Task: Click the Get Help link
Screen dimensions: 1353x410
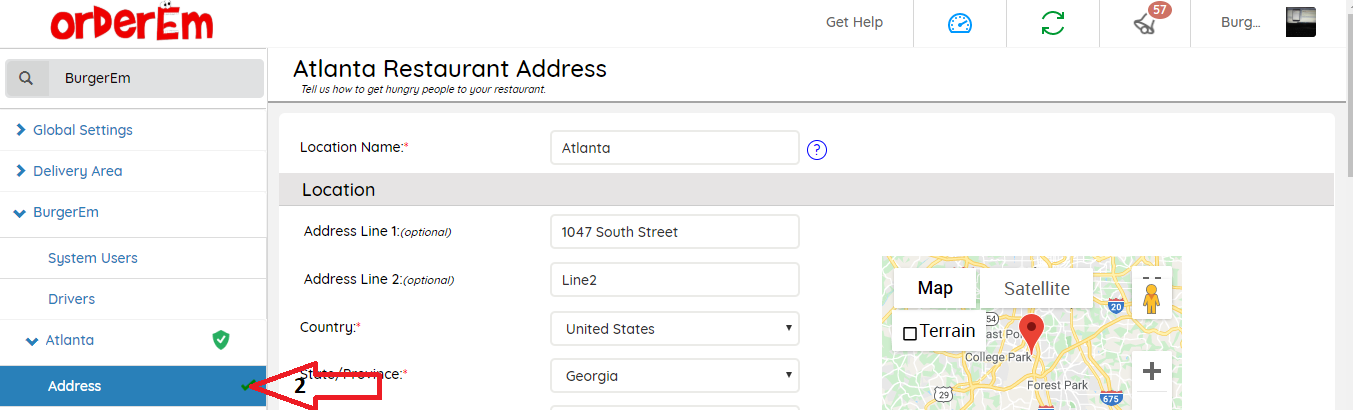Action: [x=854, y=22]
